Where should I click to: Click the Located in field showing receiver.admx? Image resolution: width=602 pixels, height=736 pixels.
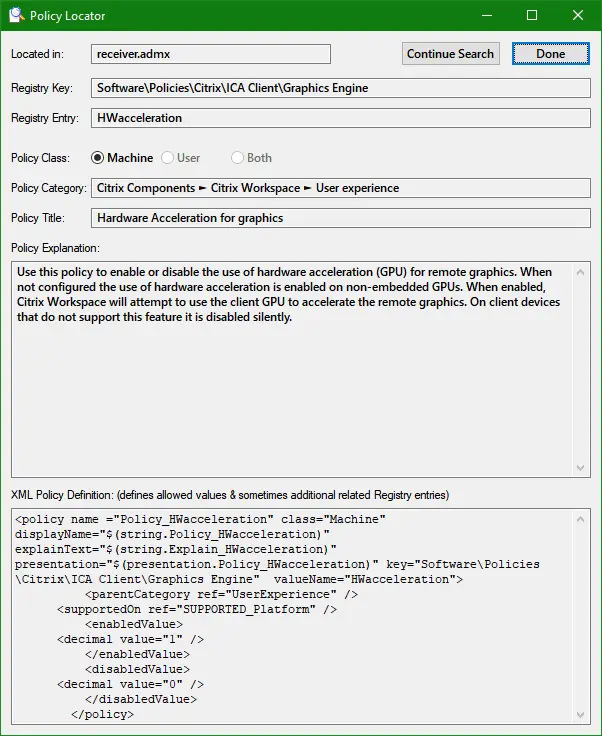click(x=211, y=54)
